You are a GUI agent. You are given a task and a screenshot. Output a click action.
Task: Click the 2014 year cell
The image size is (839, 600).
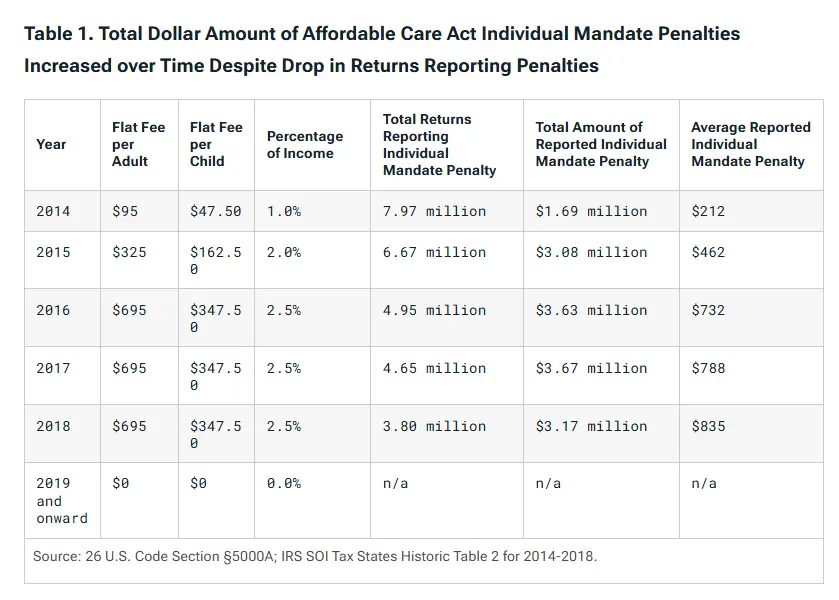53,211
